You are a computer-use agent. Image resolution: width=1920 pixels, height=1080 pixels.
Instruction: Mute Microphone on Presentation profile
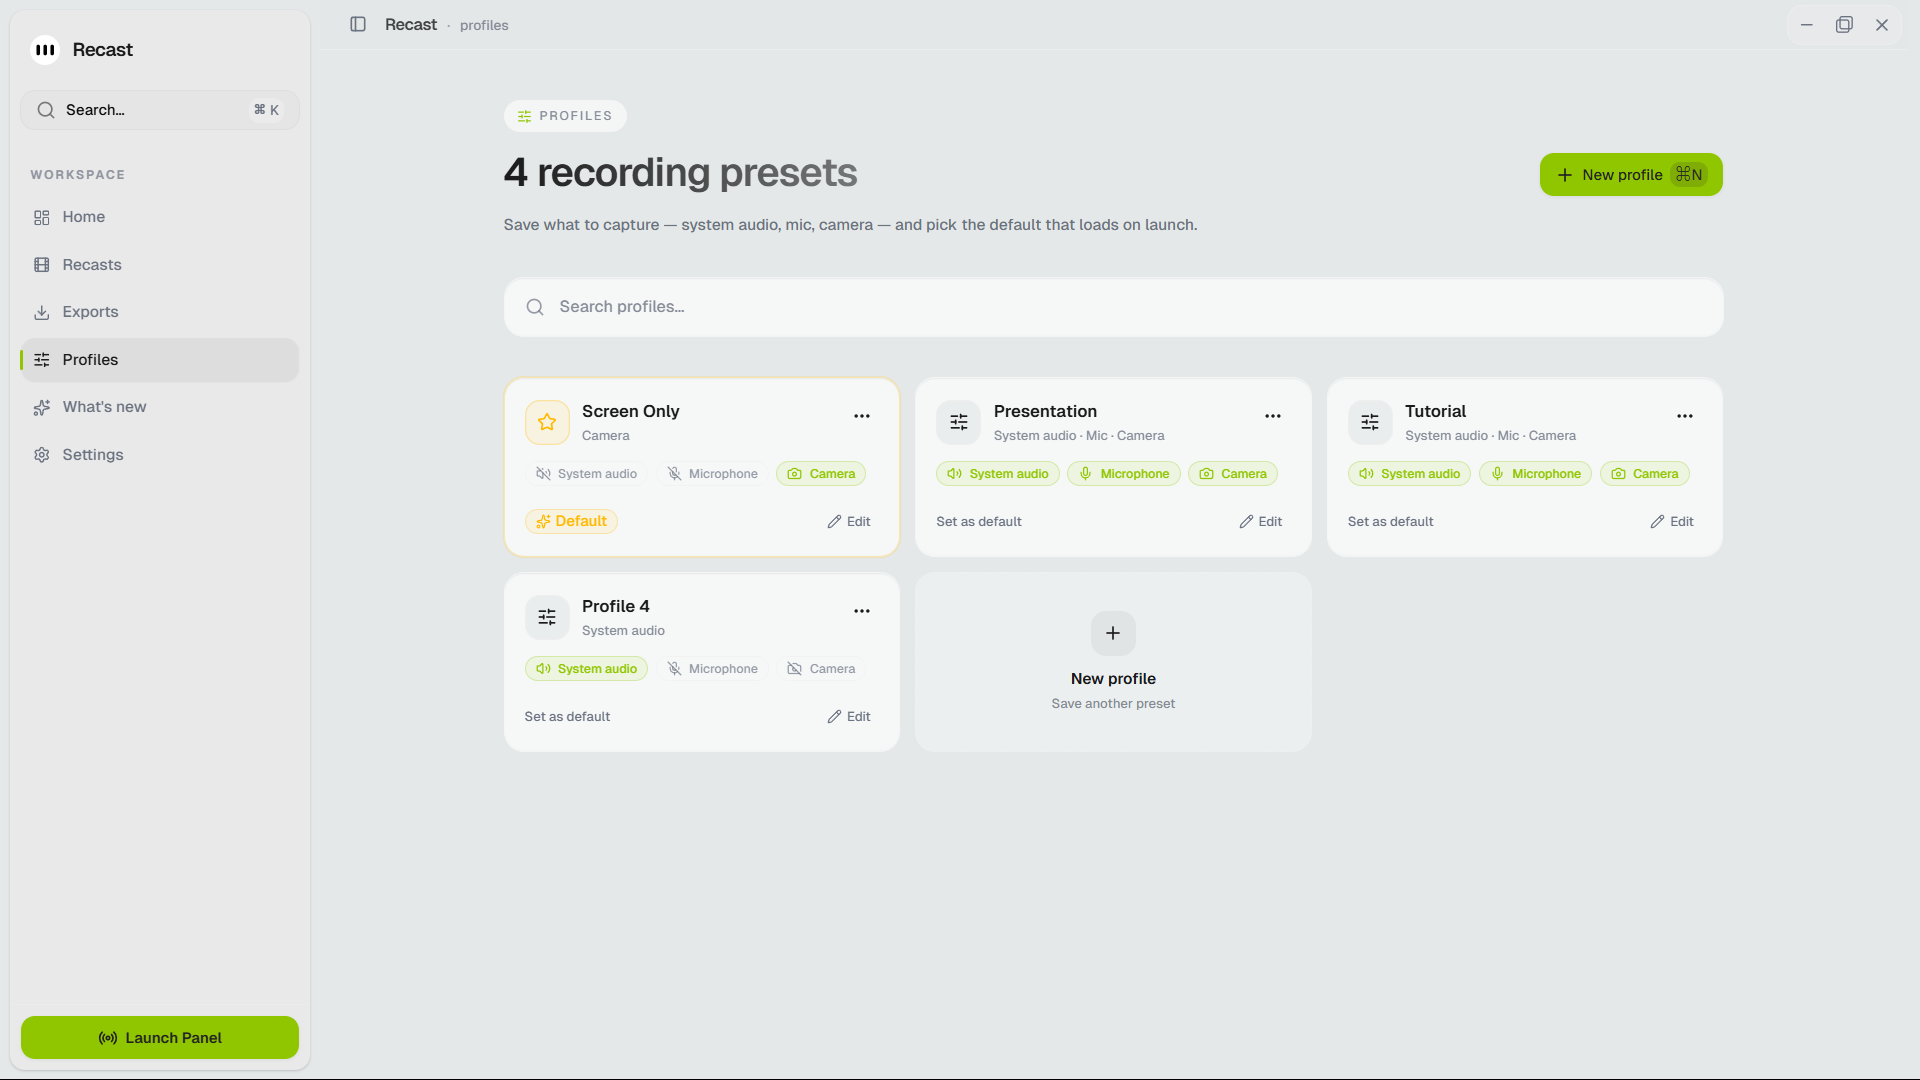1124,474
